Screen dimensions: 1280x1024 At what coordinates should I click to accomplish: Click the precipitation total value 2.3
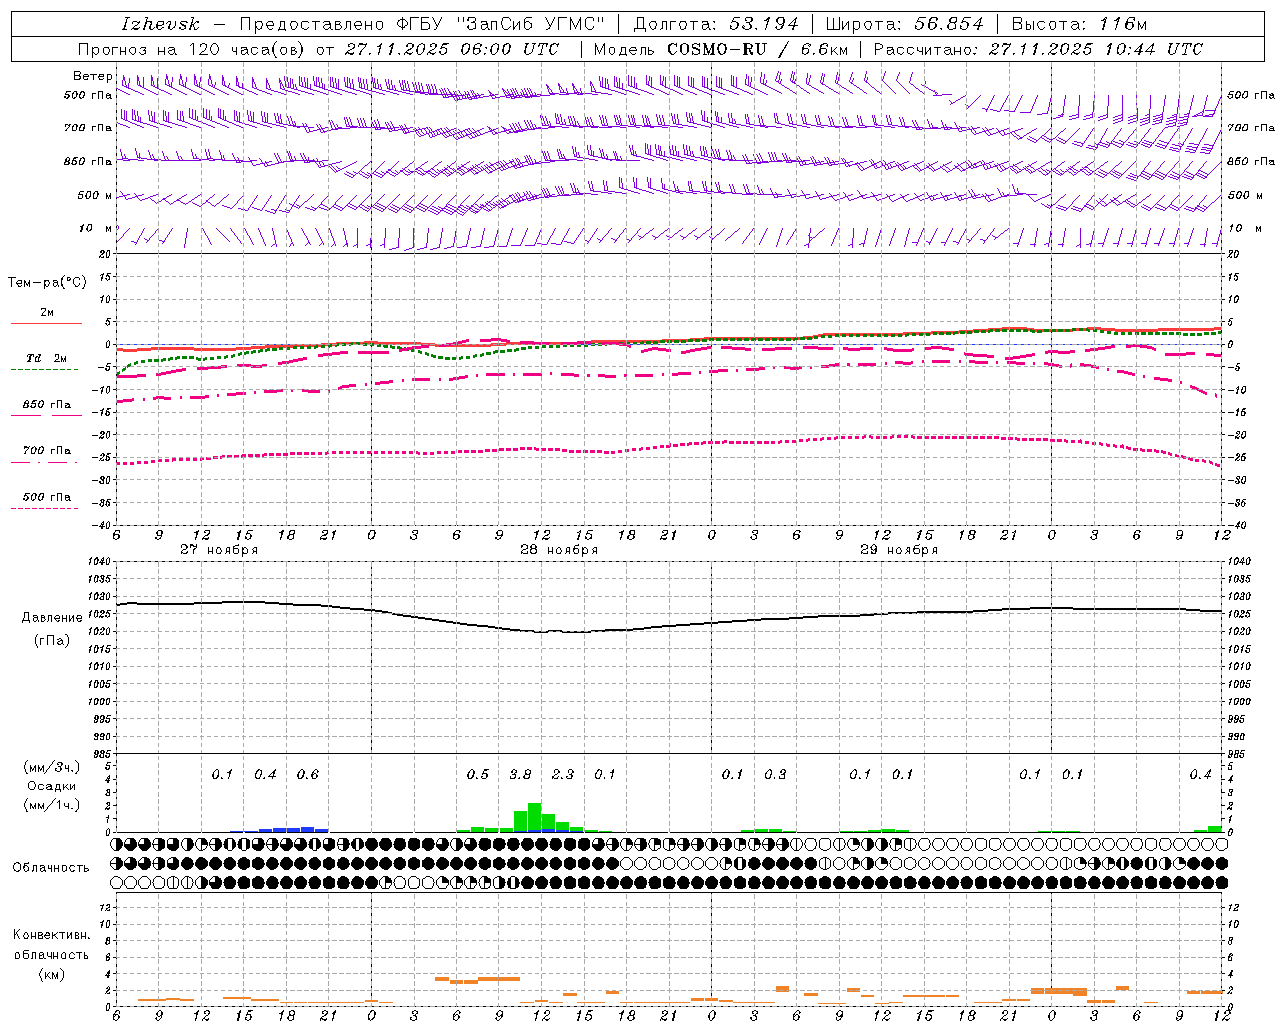(x=563, y=774)
